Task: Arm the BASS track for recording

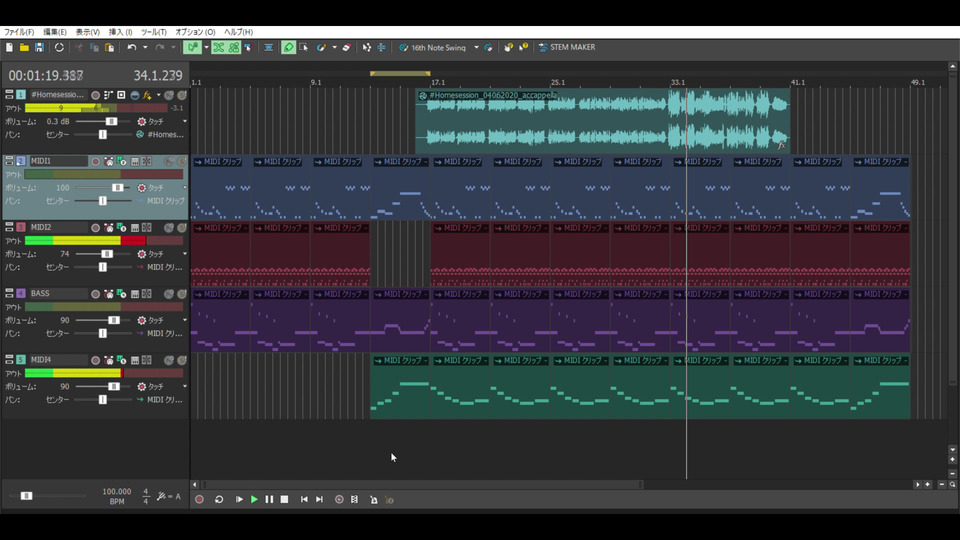Action: (96, 293)
